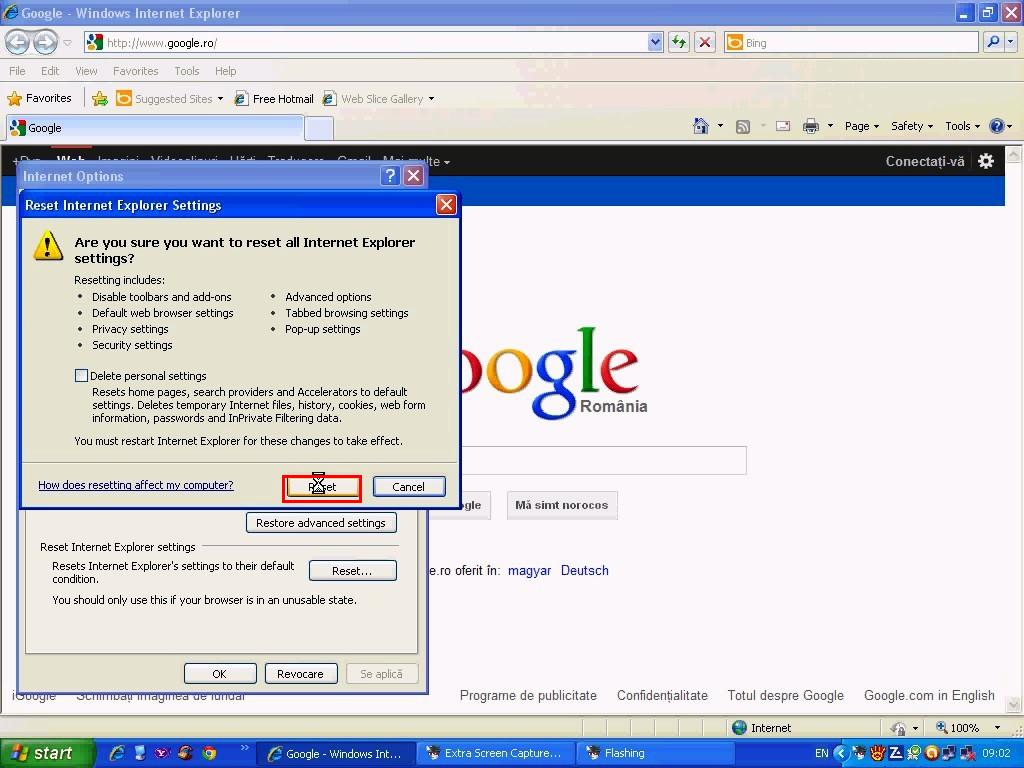
Task: Click the Google search input field
Action: coord(604,460)
